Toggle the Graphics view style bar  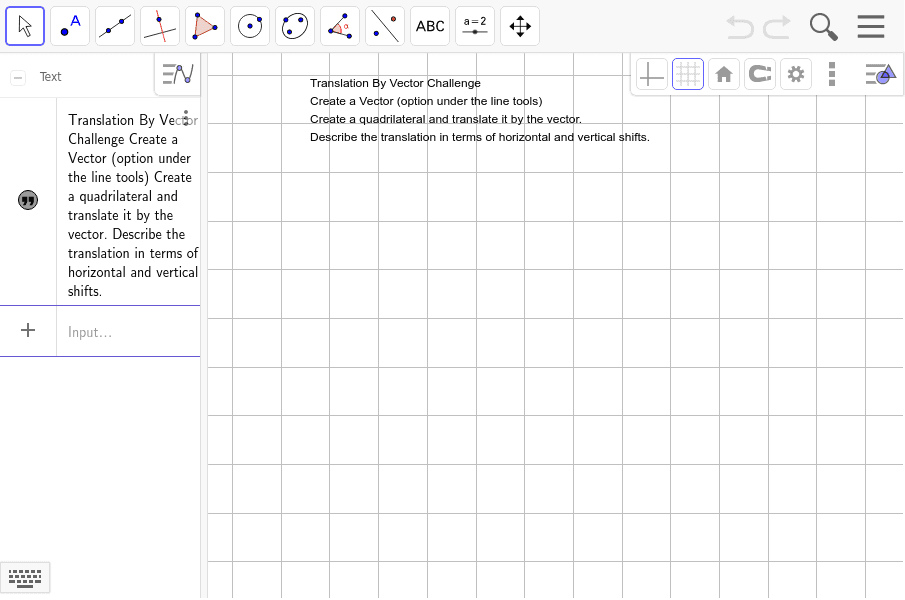880,74
